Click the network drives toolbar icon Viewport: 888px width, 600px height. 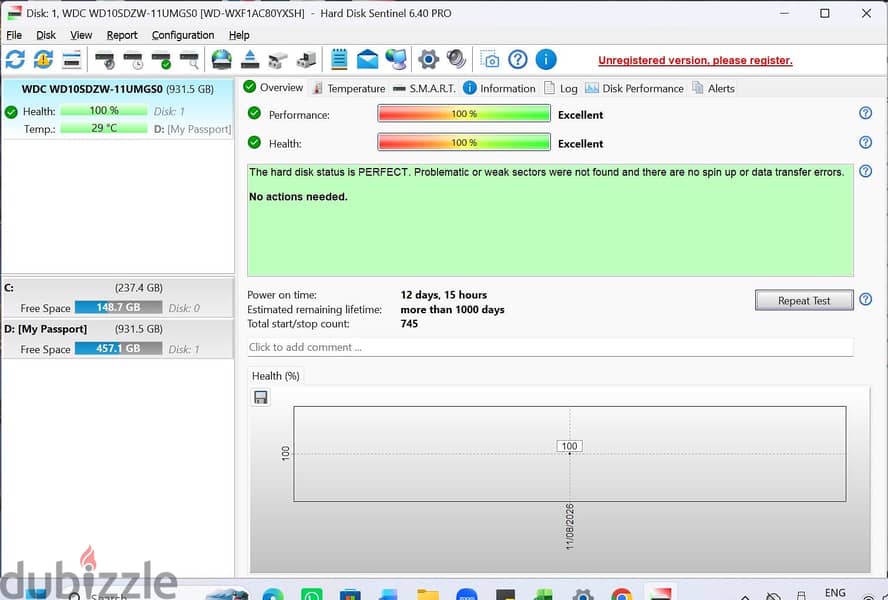point(306,59)
